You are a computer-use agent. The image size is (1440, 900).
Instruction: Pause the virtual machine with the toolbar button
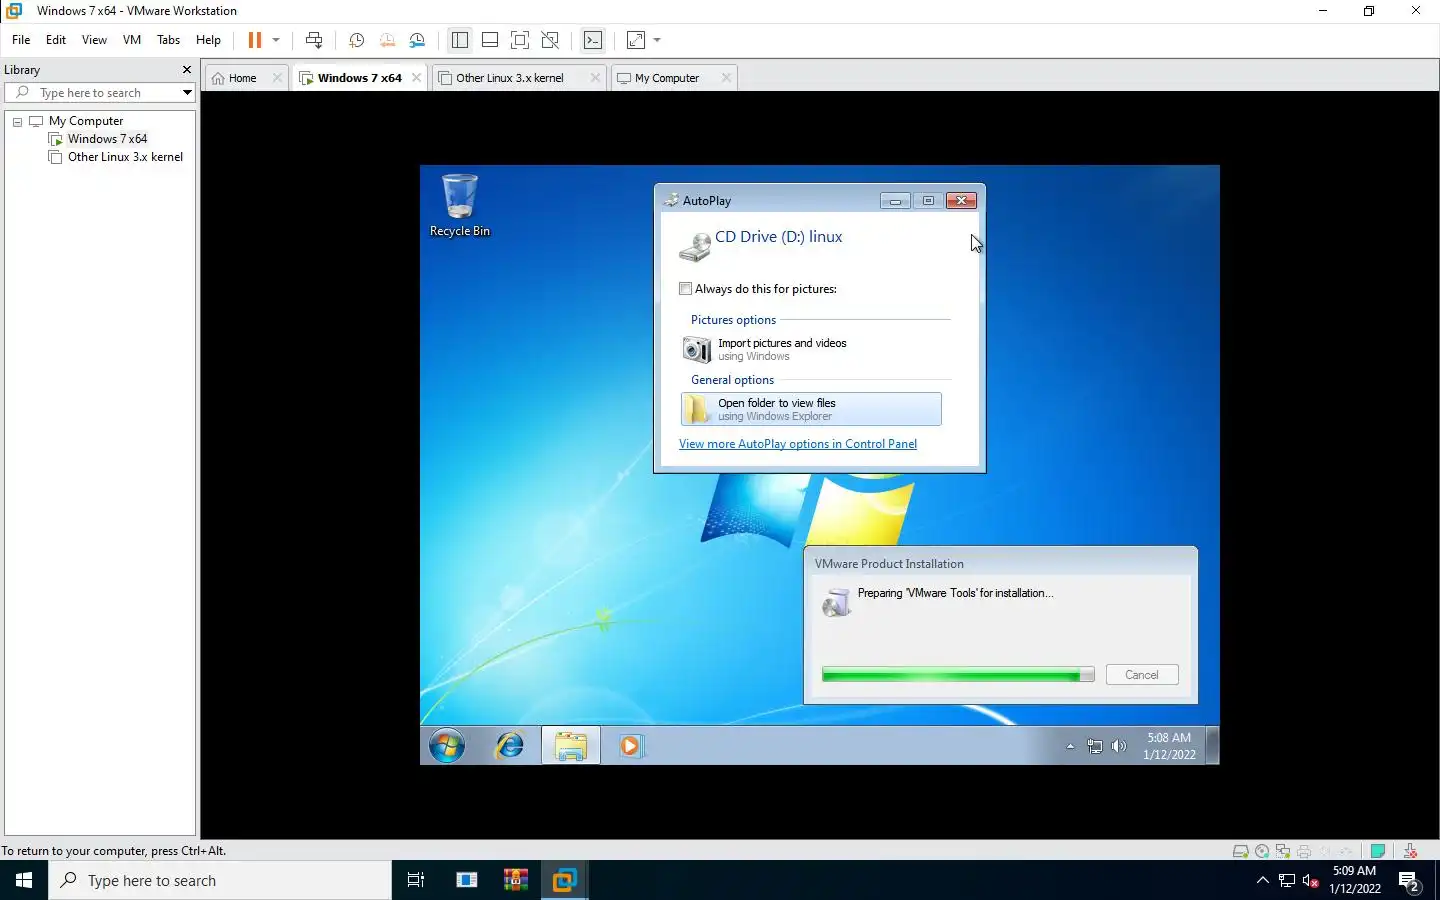[255, 40]
